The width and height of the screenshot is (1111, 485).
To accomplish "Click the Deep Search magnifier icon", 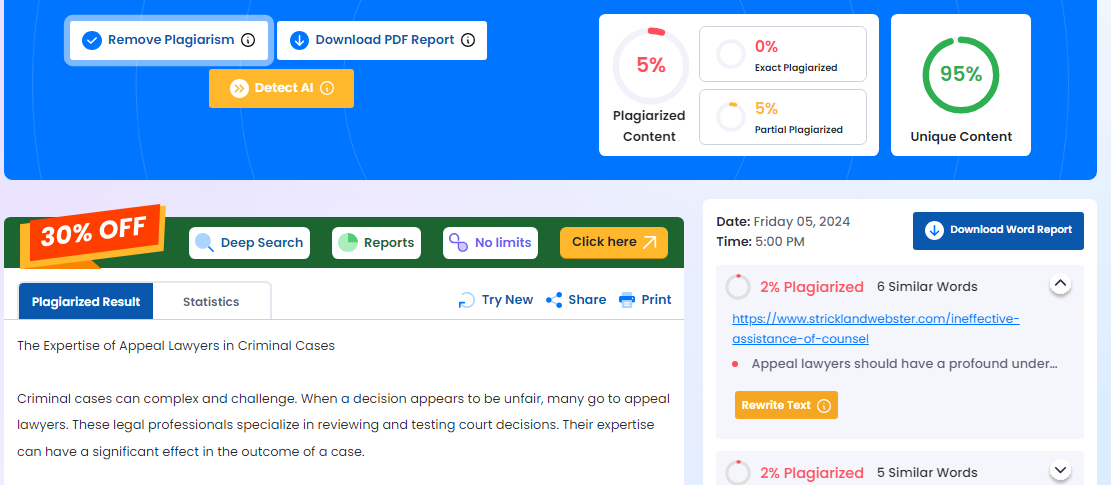I will (205, 243).
